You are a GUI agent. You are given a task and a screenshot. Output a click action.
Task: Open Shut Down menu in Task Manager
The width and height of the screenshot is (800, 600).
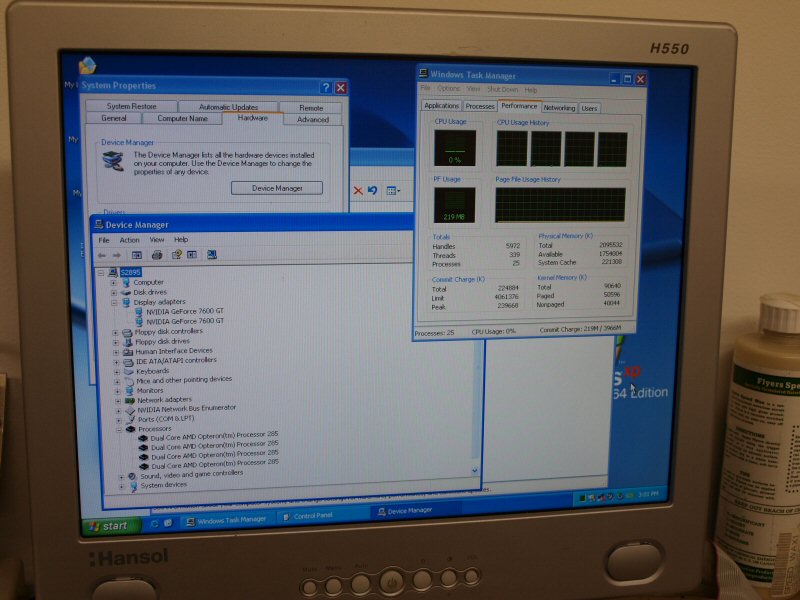pyautogui.click(x=502, y=89)
